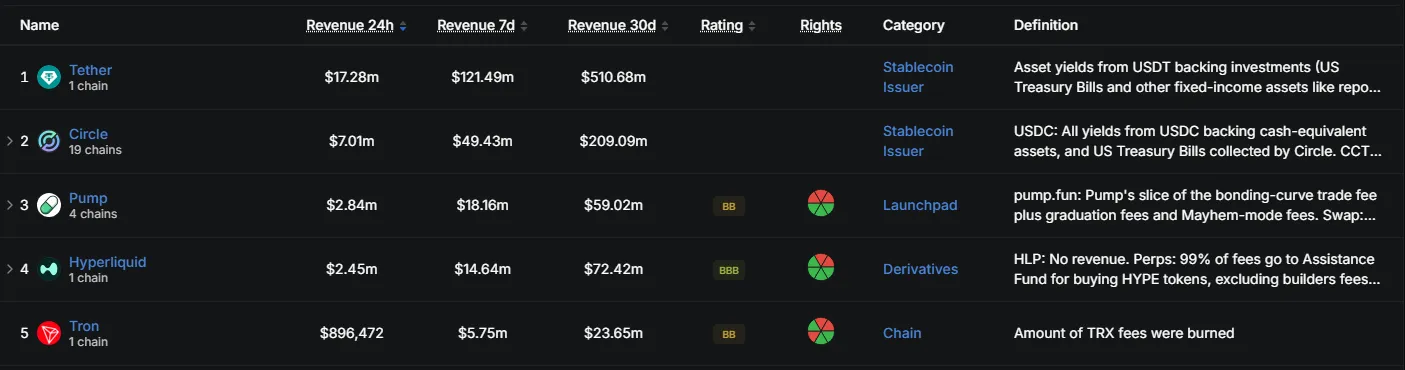The height and width of the screenshot is (370, 1405).
Task: Open the Circle protocol link
Action: tap(88, 134)
